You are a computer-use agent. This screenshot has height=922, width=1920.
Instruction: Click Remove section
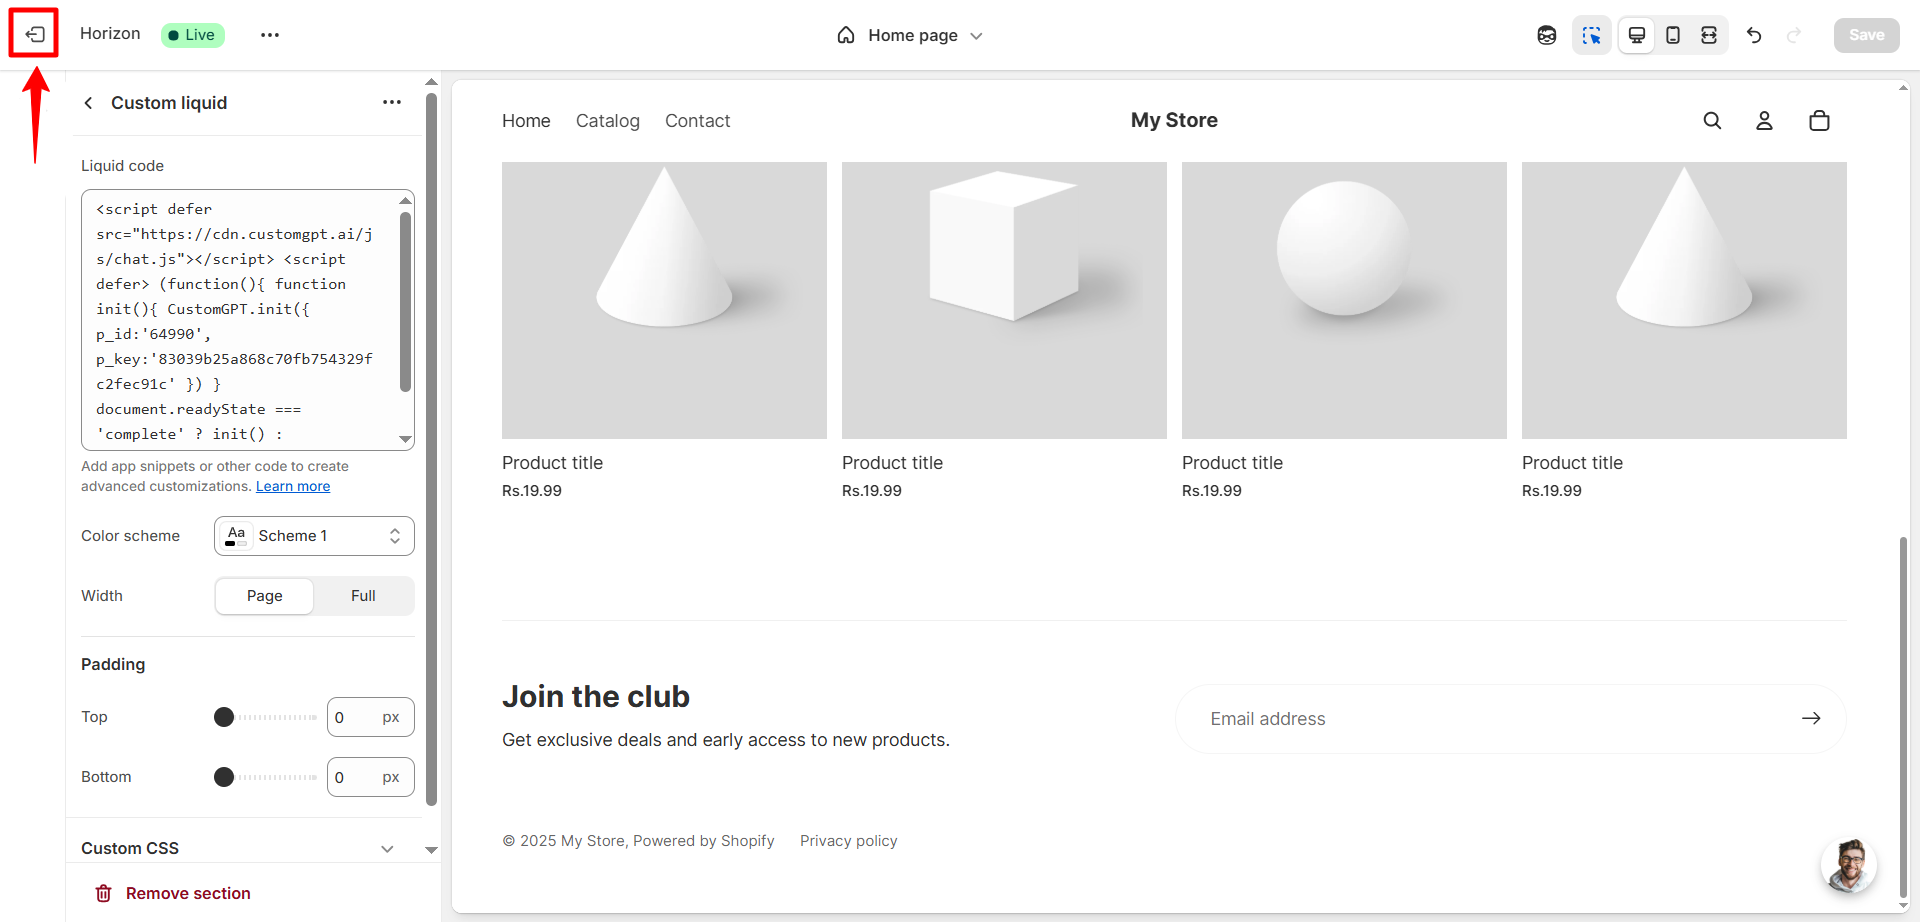point(172,893)
